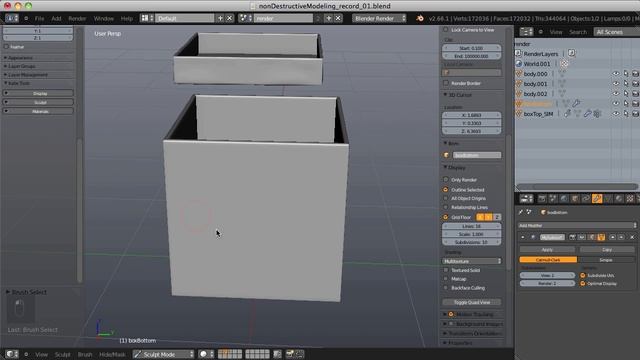640x360 pixels.
Task: Delete the Default screen layout
Action: pos(229,18)
